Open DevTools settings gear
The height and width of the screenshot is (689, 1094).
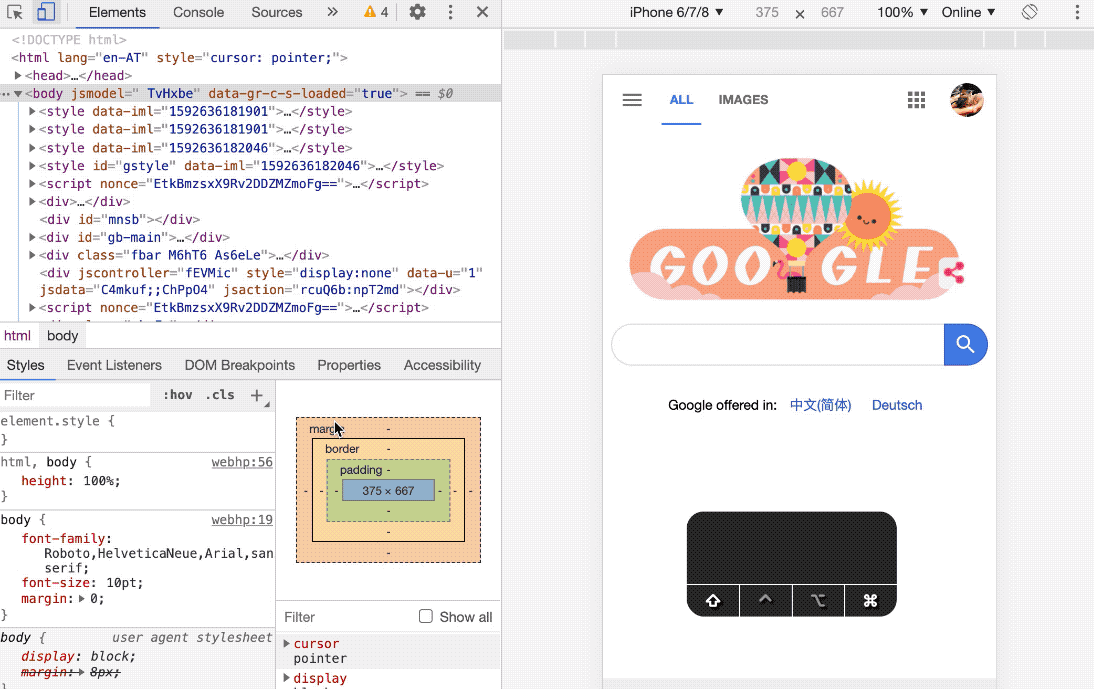[418, 12]
